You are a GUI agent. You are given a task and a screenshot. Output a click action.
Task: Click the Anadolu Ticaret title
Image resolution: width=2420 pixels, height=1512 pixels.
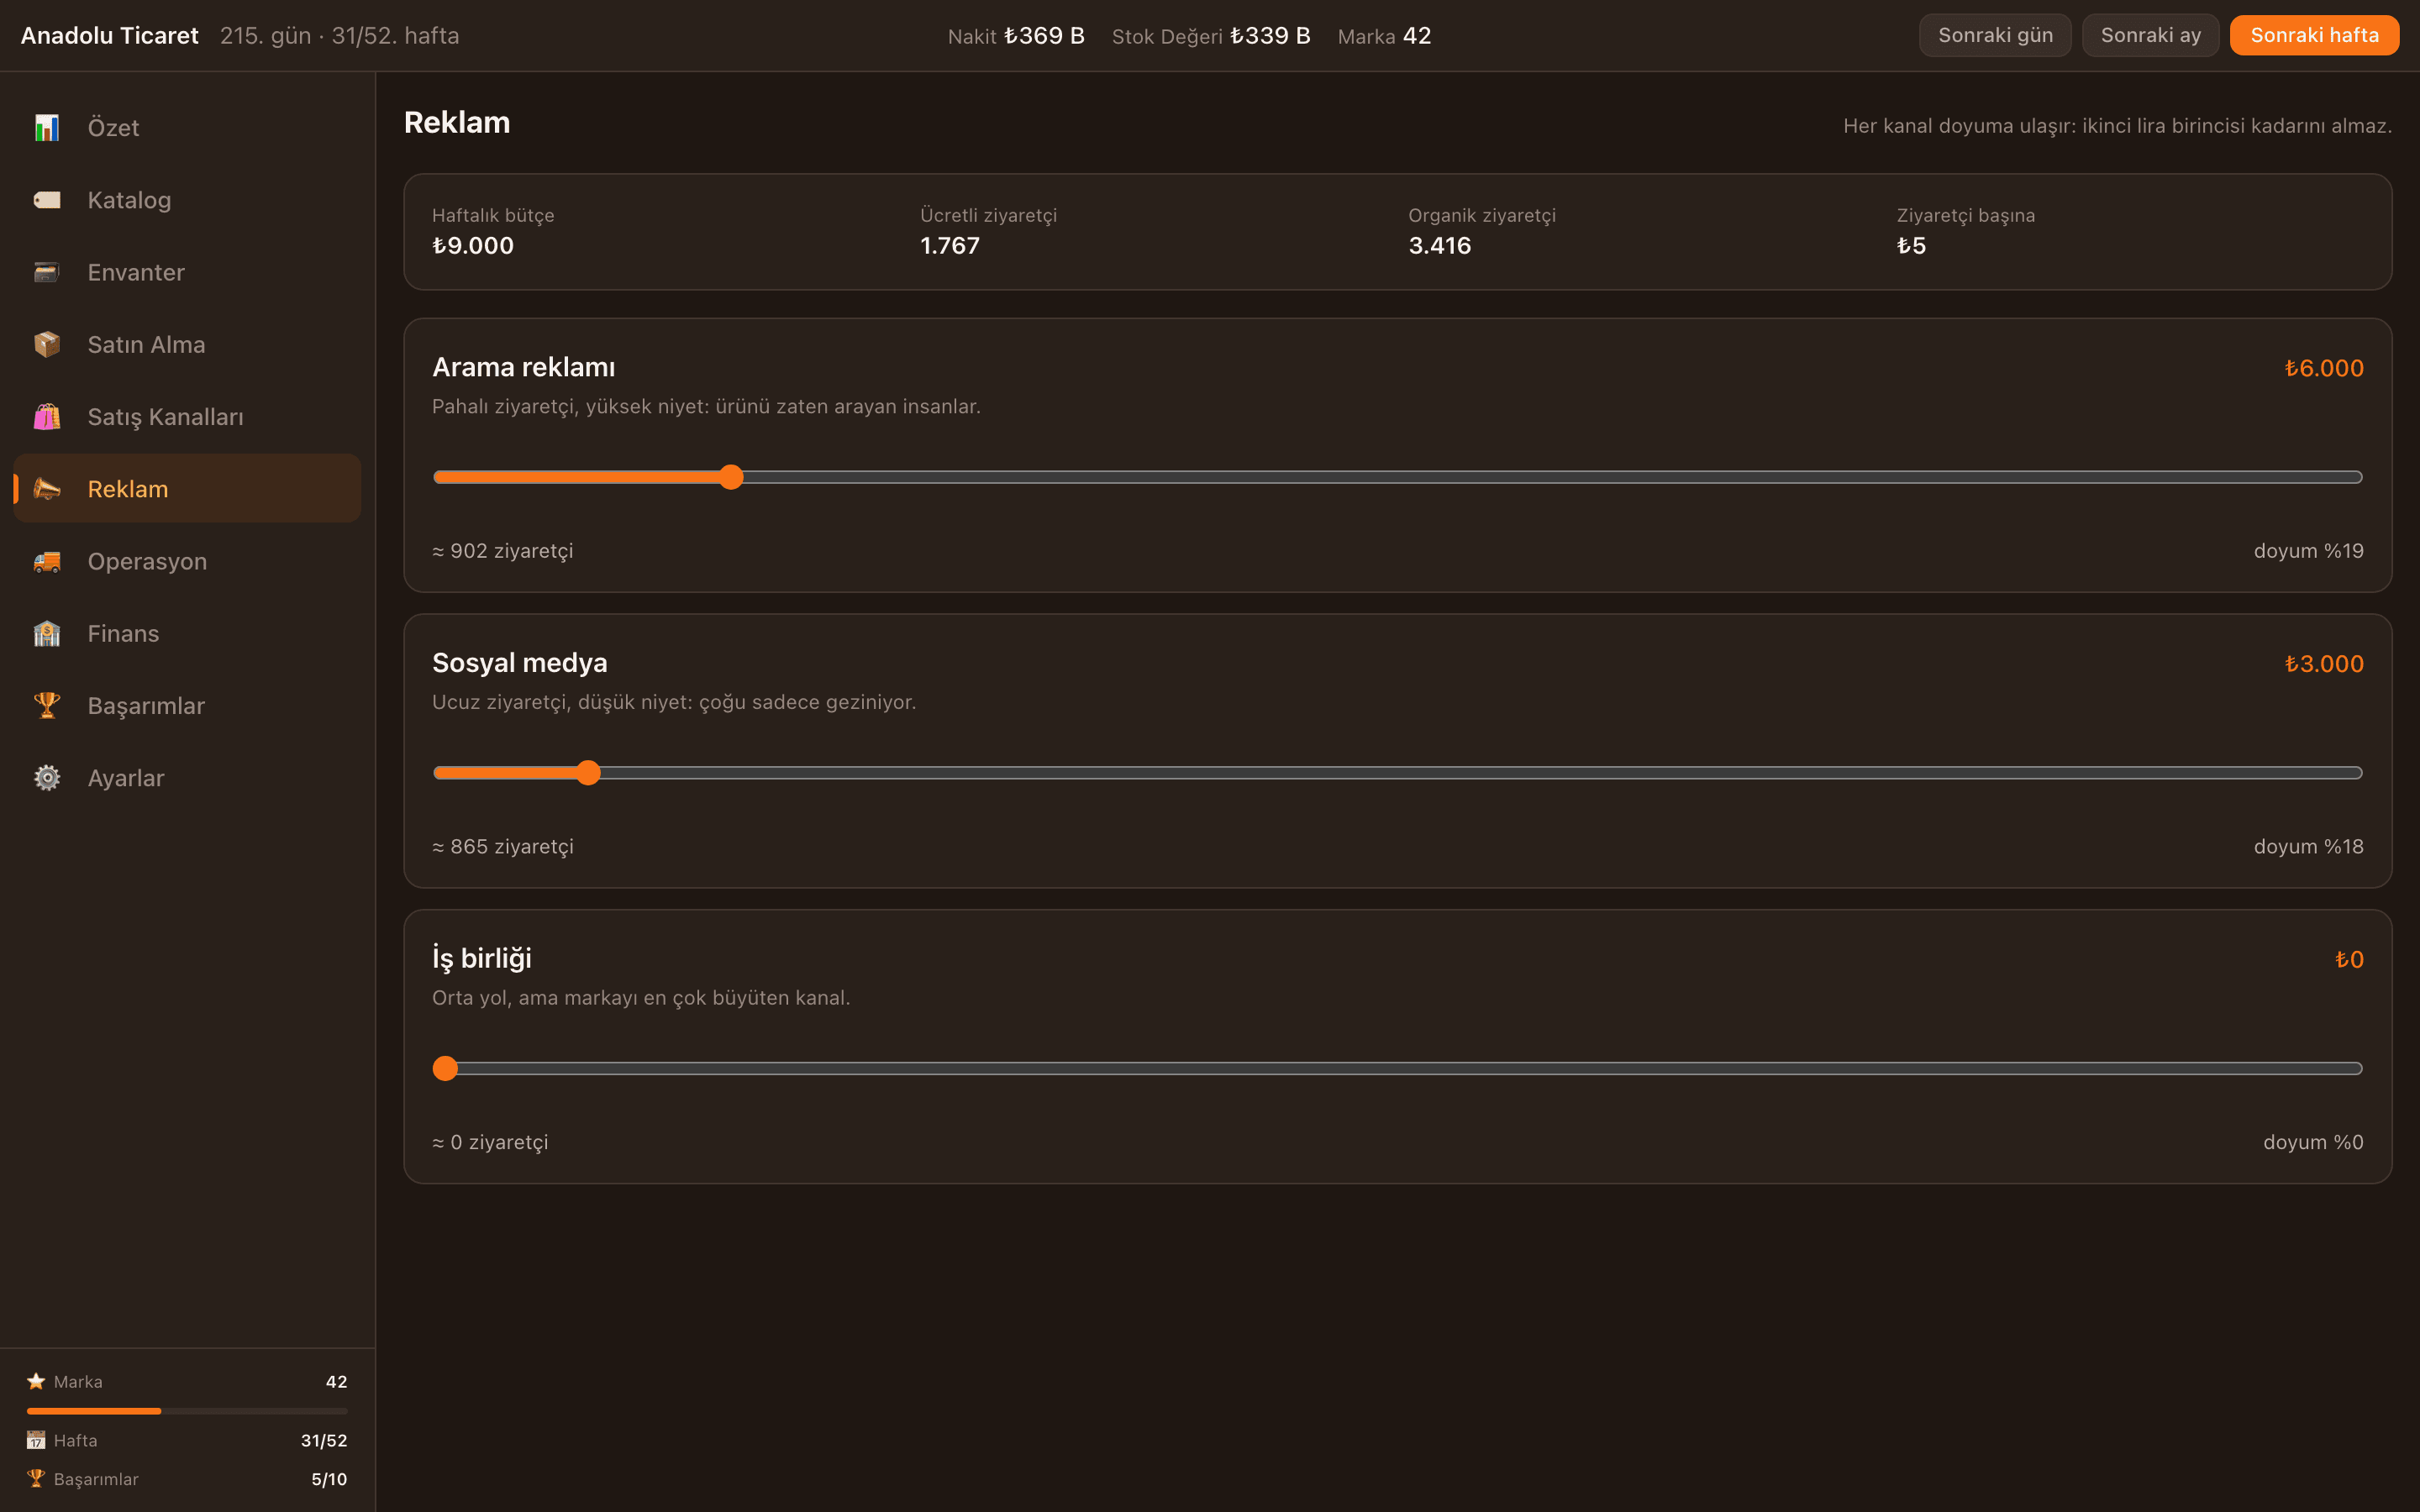tap(110, 35)
